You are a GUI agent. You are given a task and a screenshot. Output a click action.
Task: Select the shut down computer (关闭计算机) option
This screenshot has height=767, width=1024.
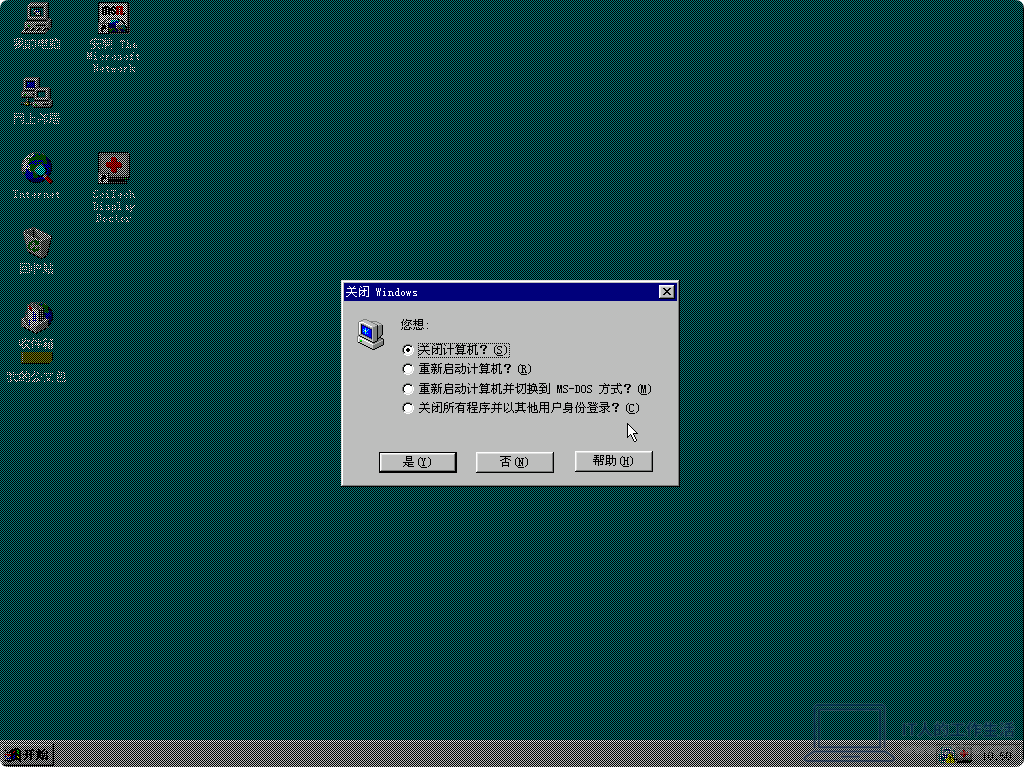point(456,350)
